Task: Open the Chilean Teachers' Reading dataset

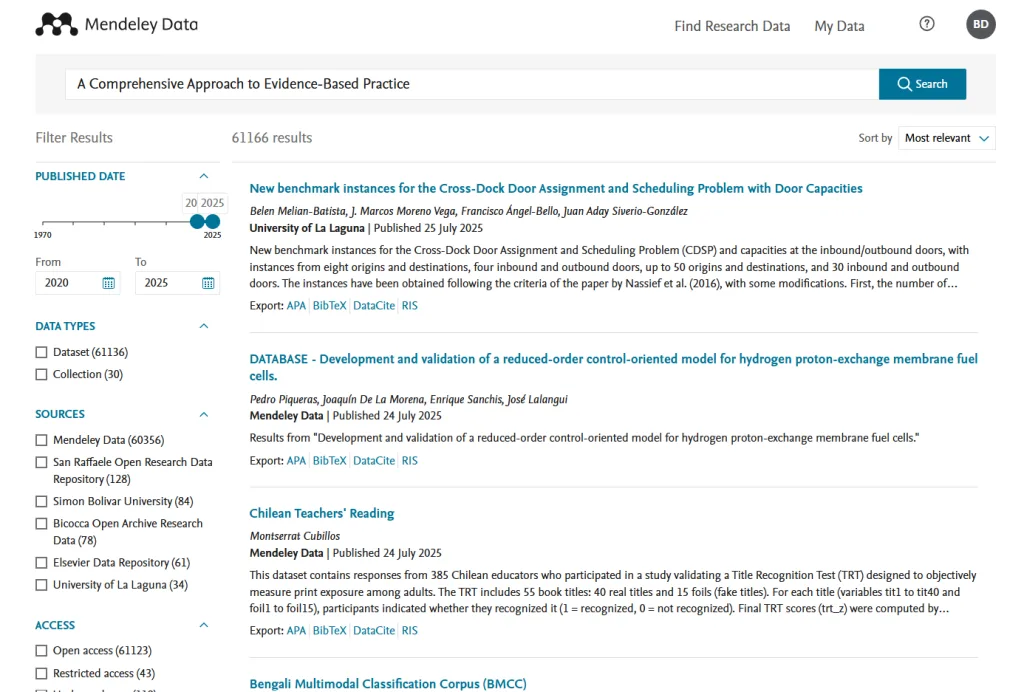Action: (322, 513)
